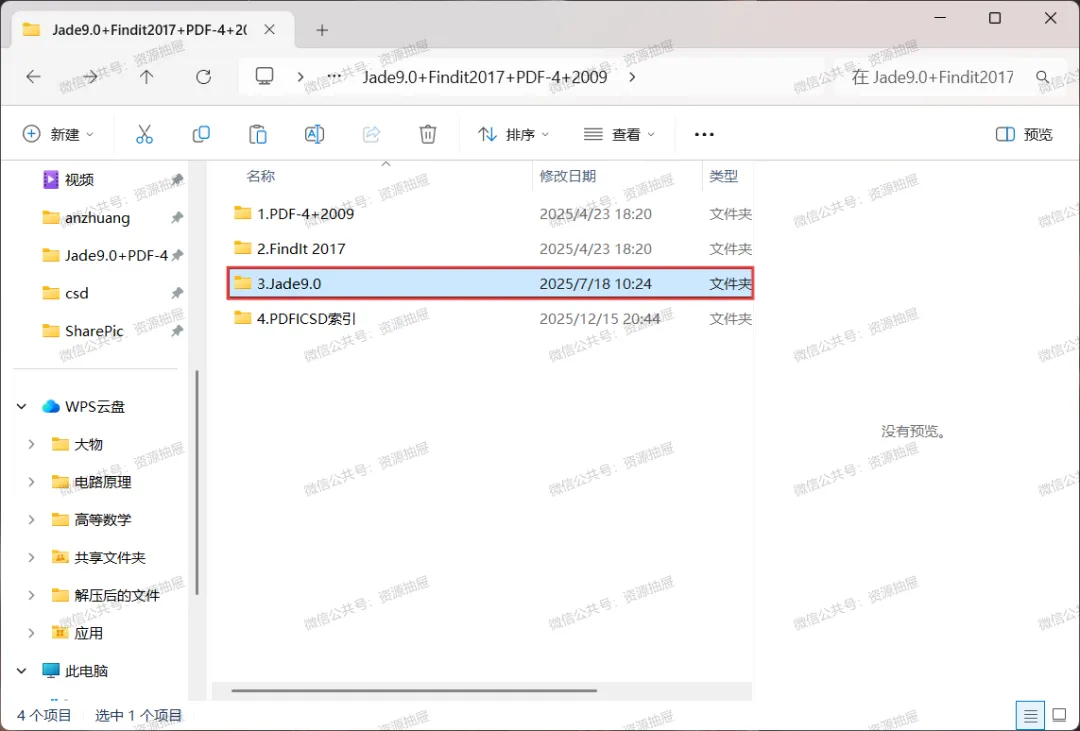Open the 排序 (Sort) dropdown
Viewport: 1080px width, 731px height.
[513, 134]
